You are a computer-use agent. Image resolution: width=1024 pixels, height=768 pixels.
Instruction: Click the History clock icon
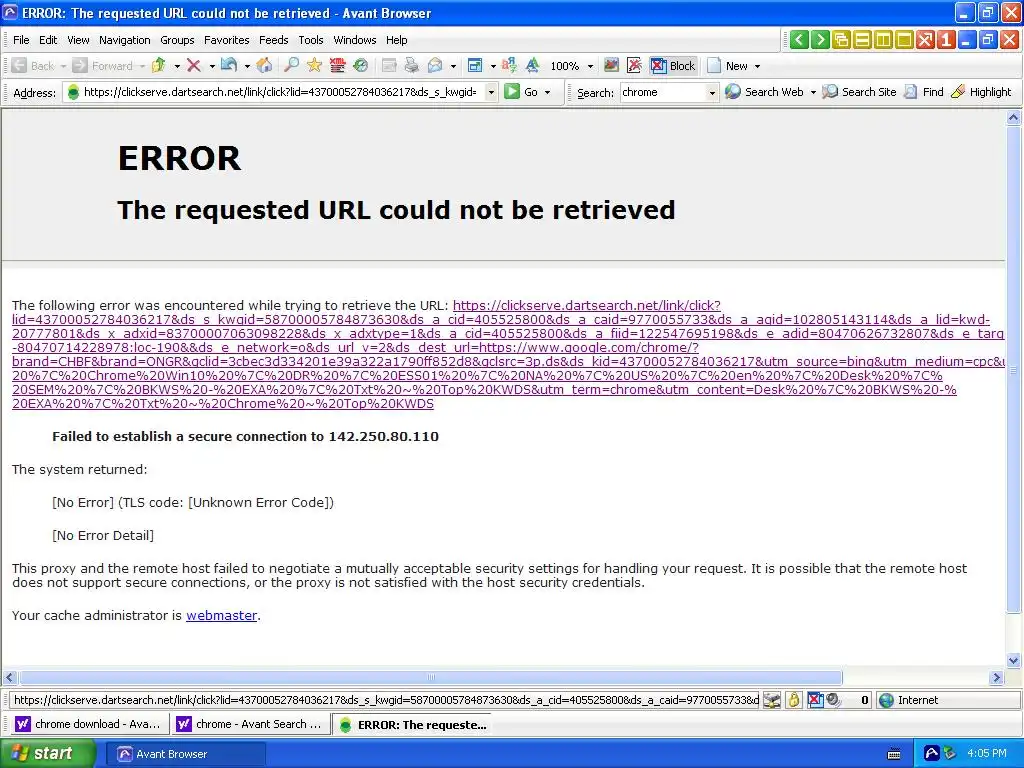pyautogui.click(x=360, y=65)
